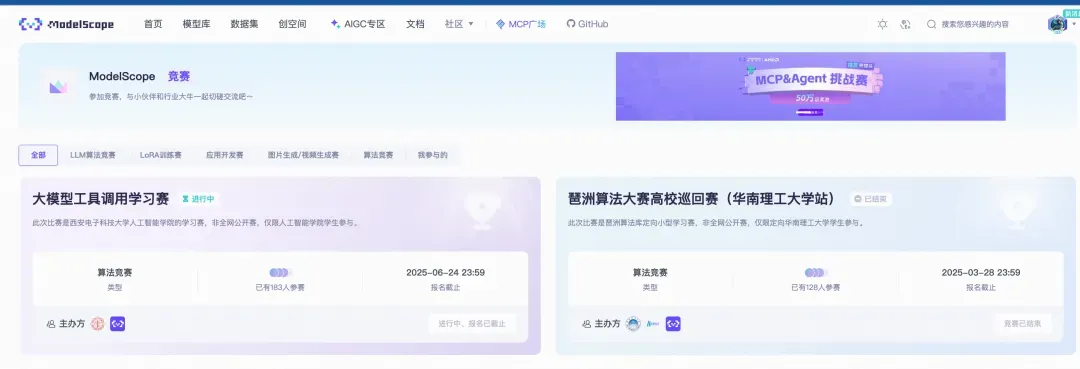Screen dimensions: 1080x369
Task: Click the ModelScope logo
Action: (x=66, y=24)
